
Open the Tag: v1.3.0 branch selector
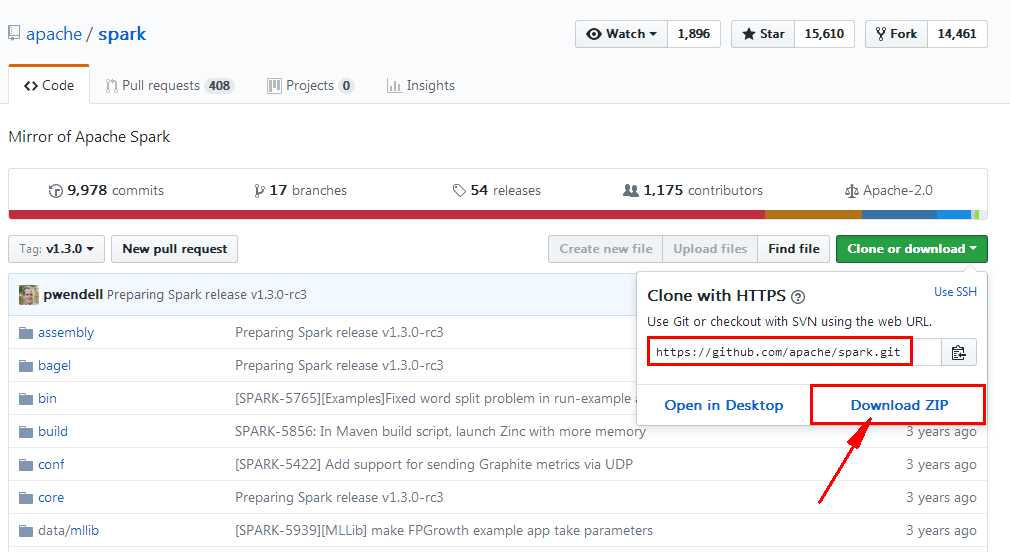click(x=57, y=249)
